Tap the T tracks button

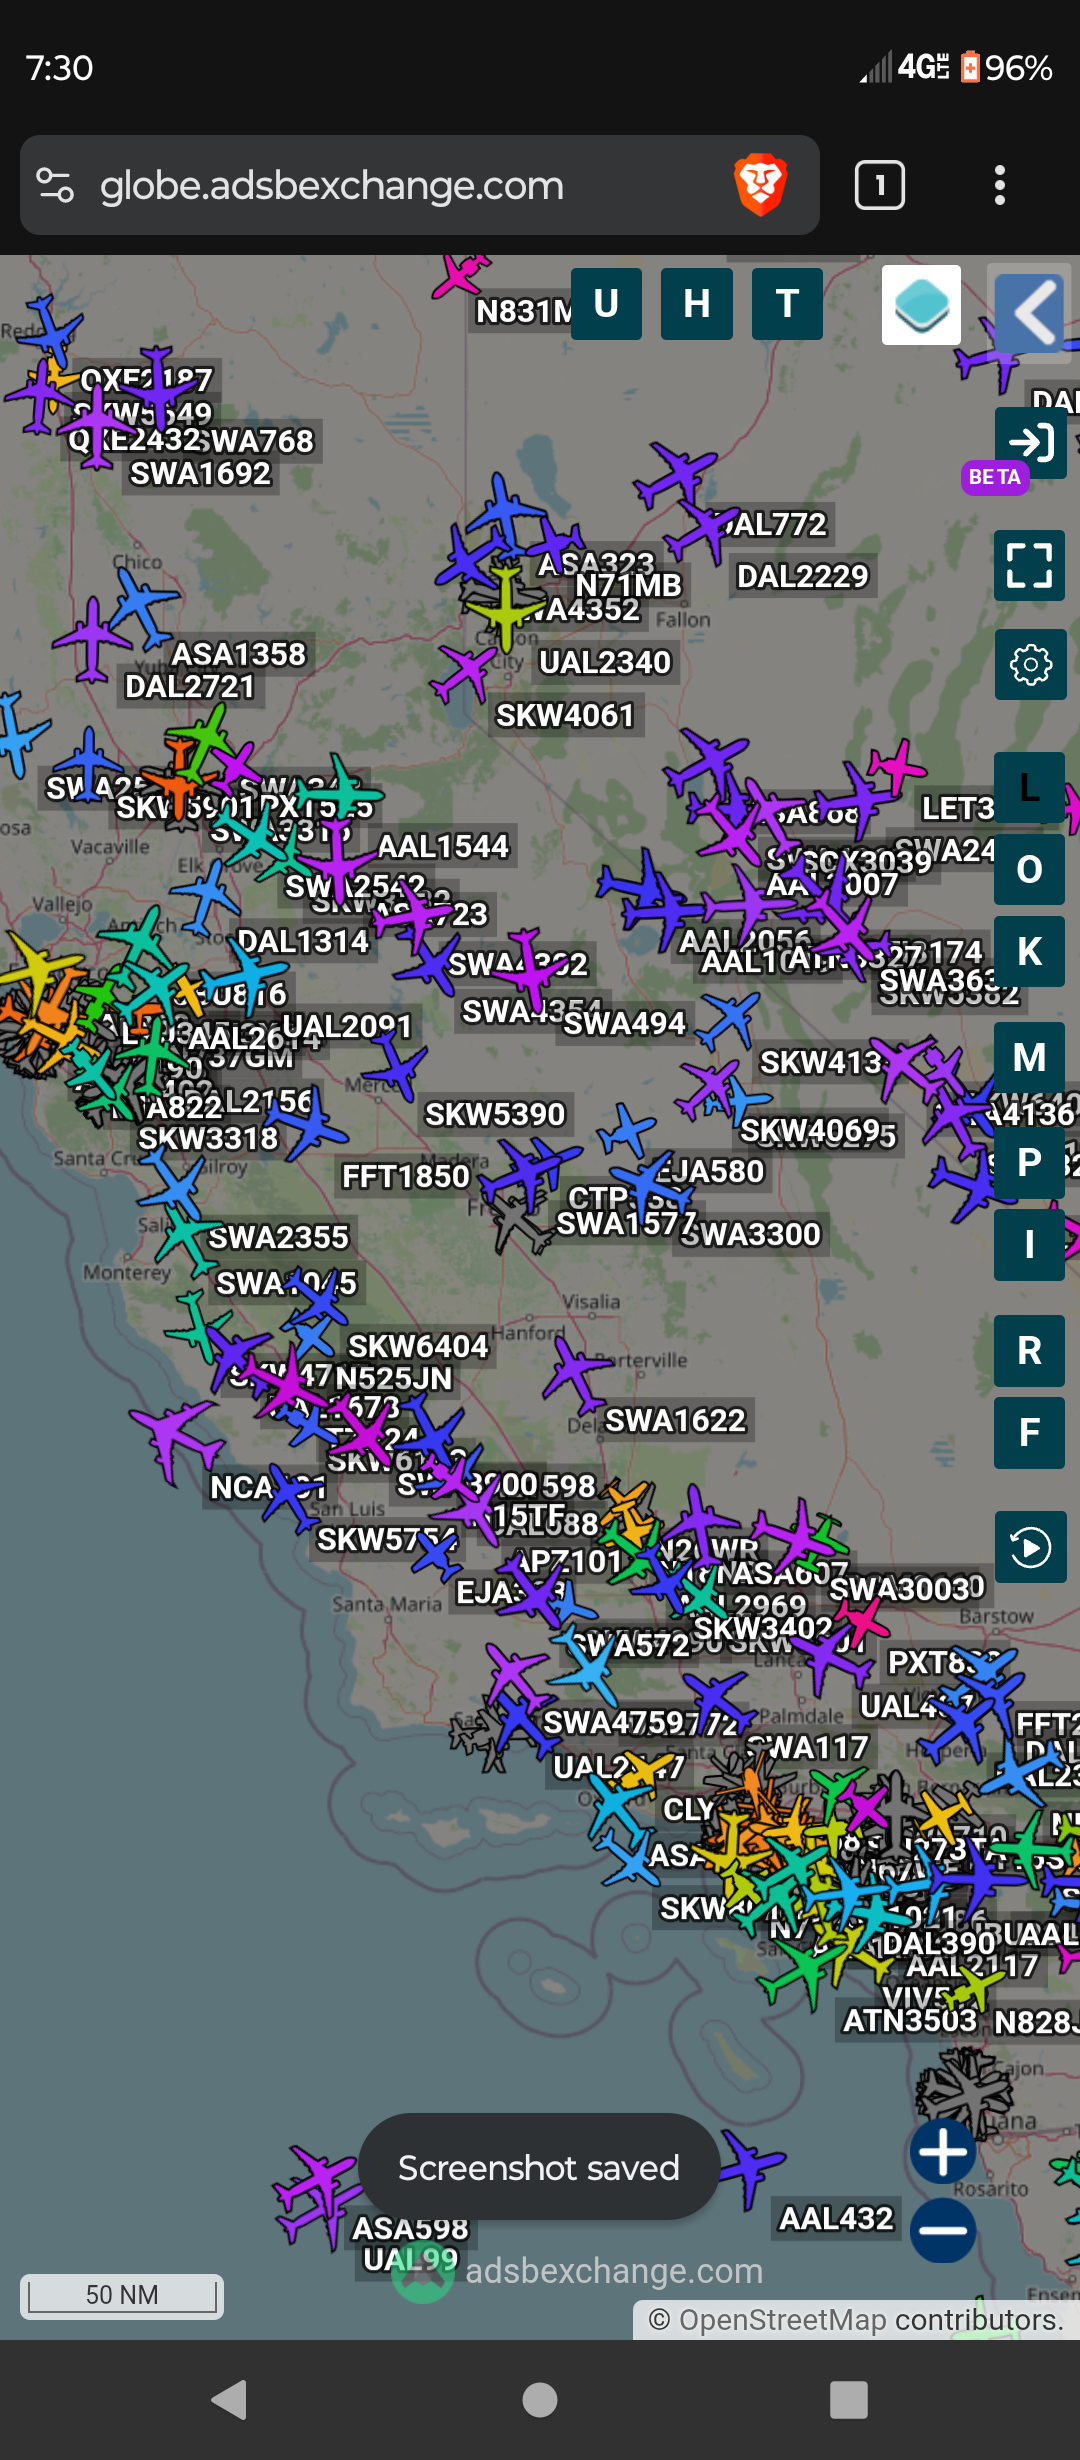coord(787,304)
